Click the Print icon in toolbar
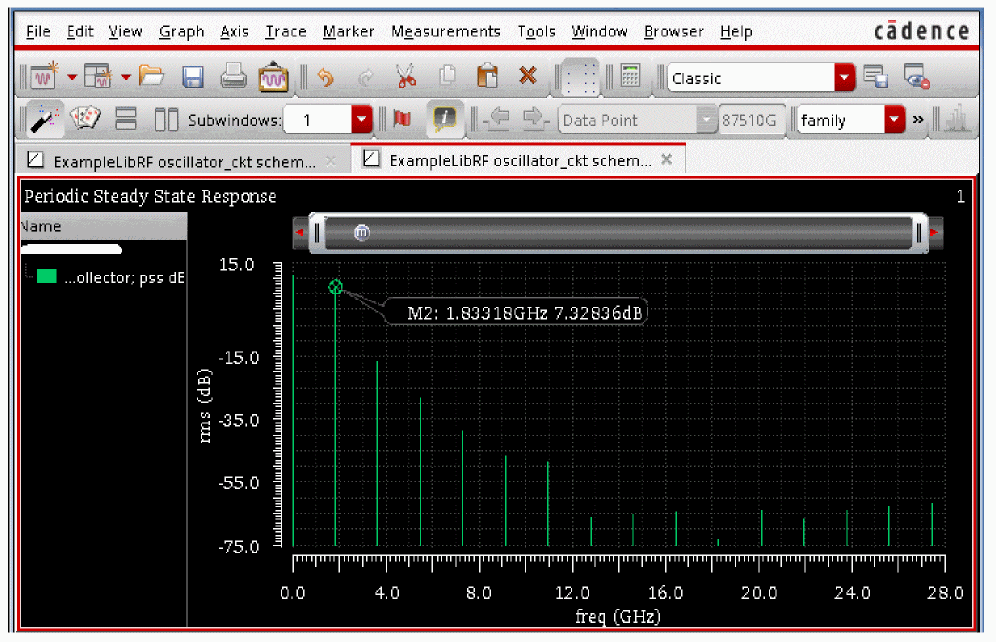996x642 pixels. 232,77
